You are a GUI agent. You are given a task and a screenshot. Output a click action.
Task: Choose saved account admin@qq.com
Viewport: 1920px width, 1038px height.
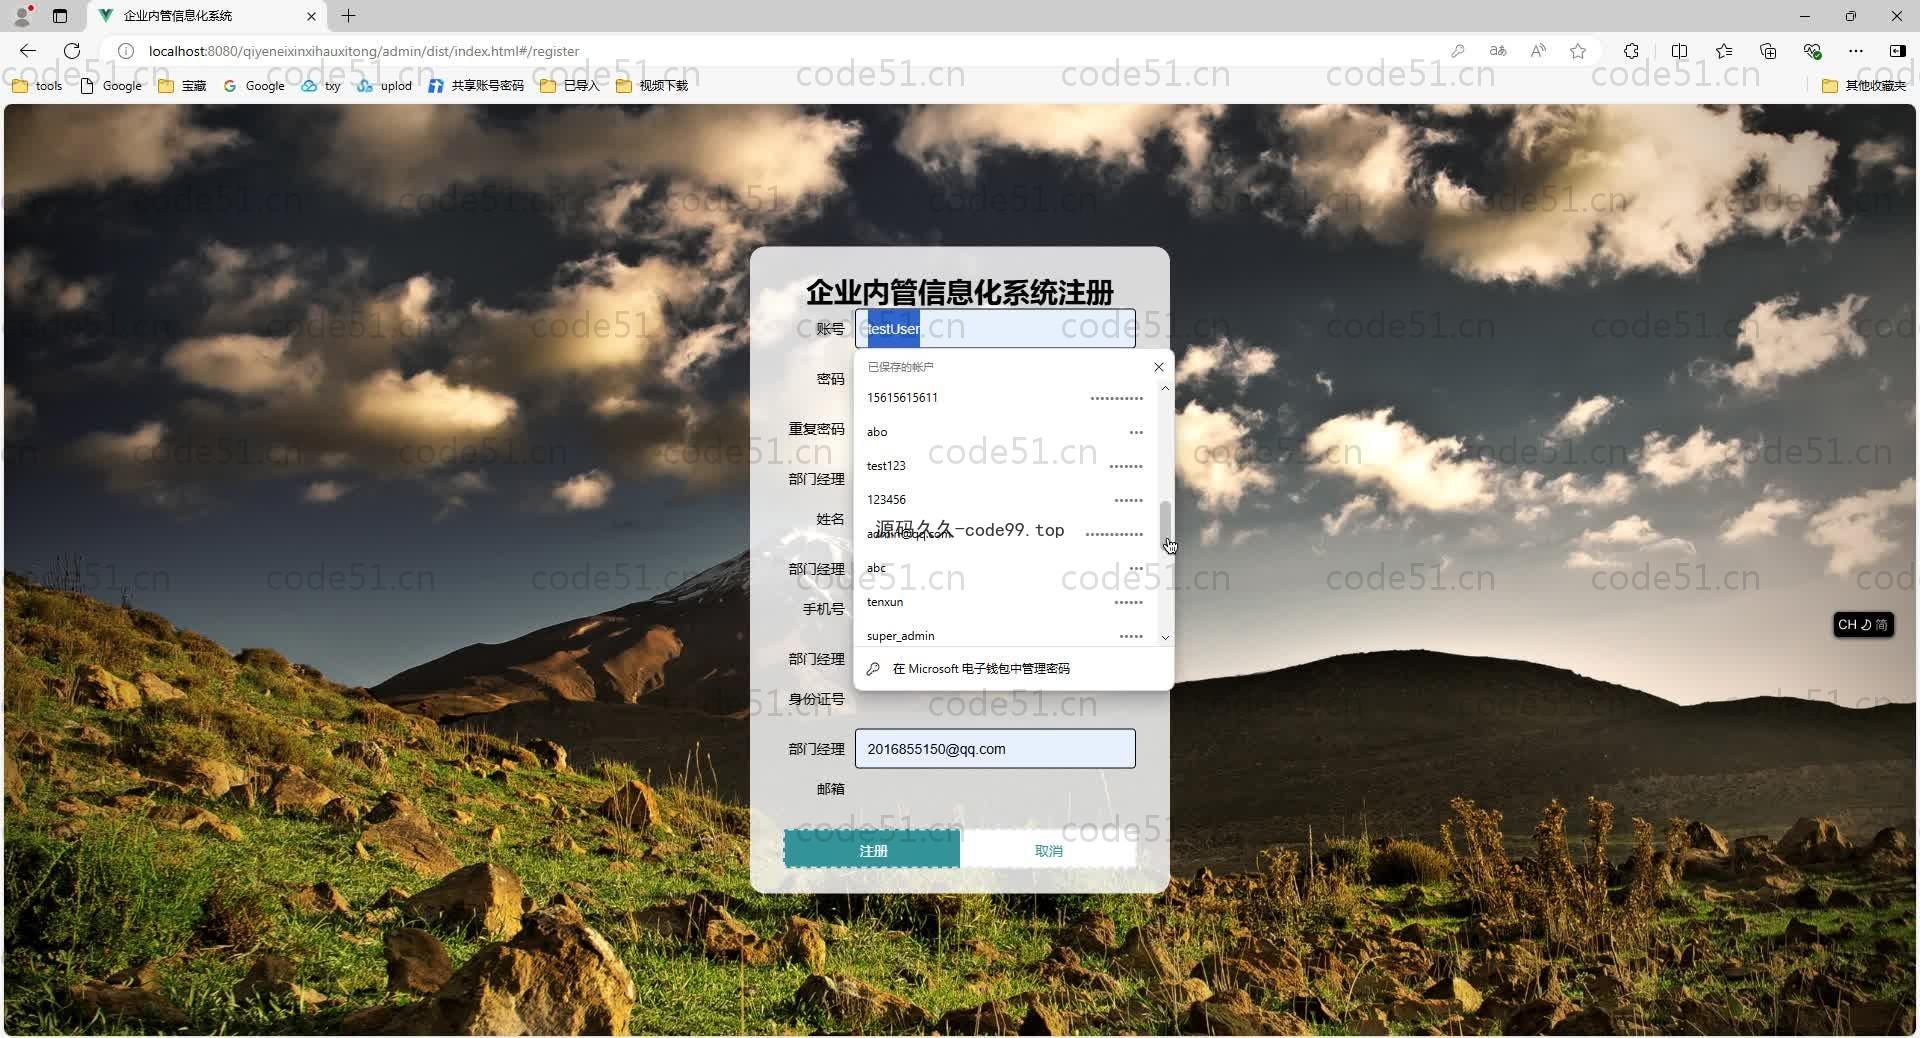[1005, 534]
